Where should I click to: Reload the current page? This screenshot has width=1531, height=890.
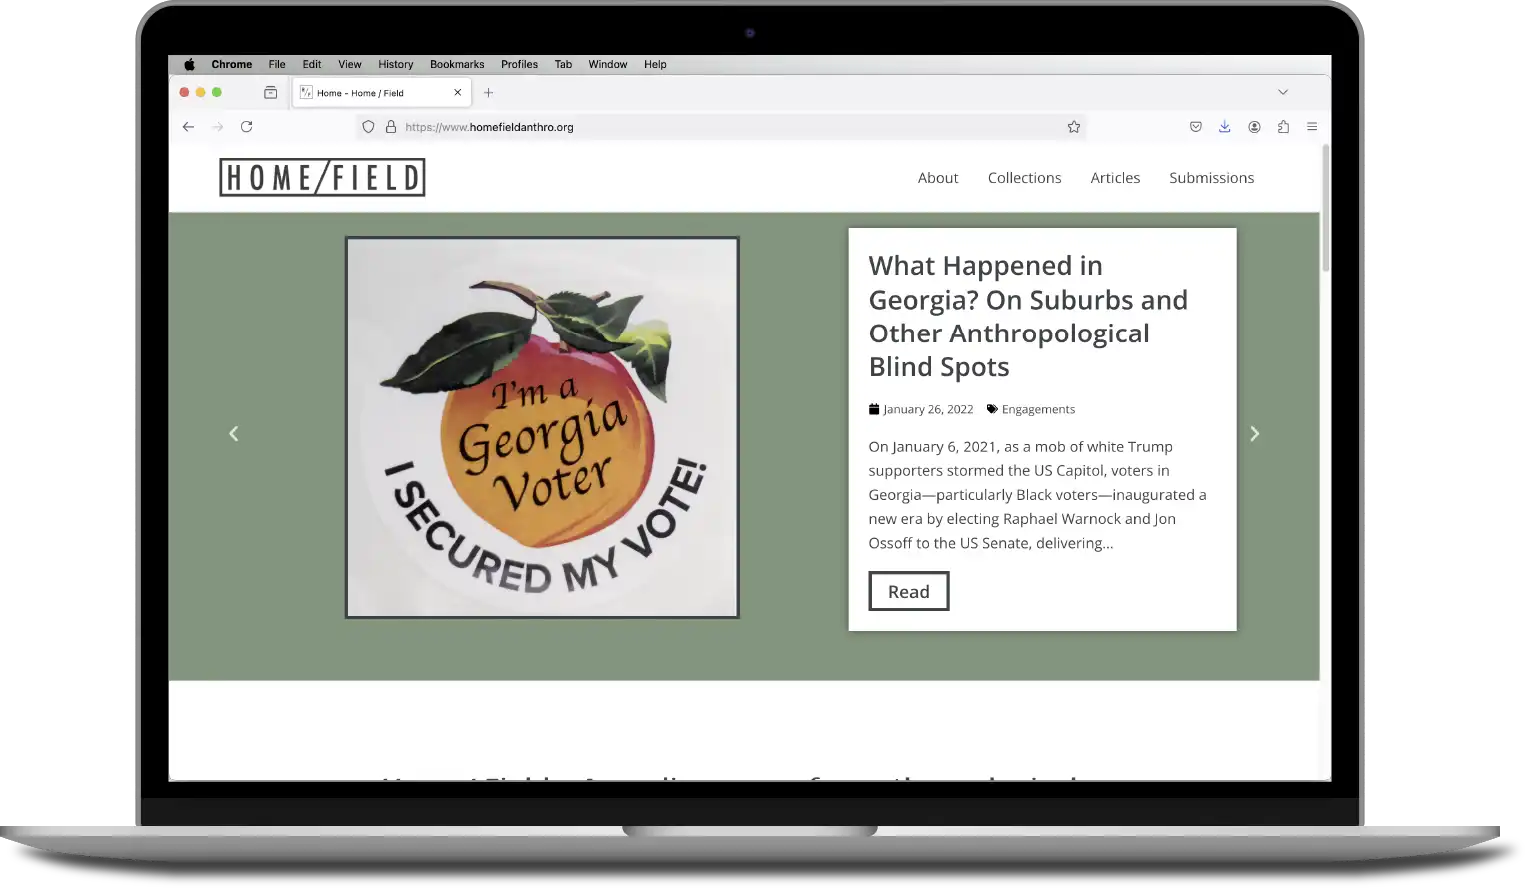[x=246, y=127]
